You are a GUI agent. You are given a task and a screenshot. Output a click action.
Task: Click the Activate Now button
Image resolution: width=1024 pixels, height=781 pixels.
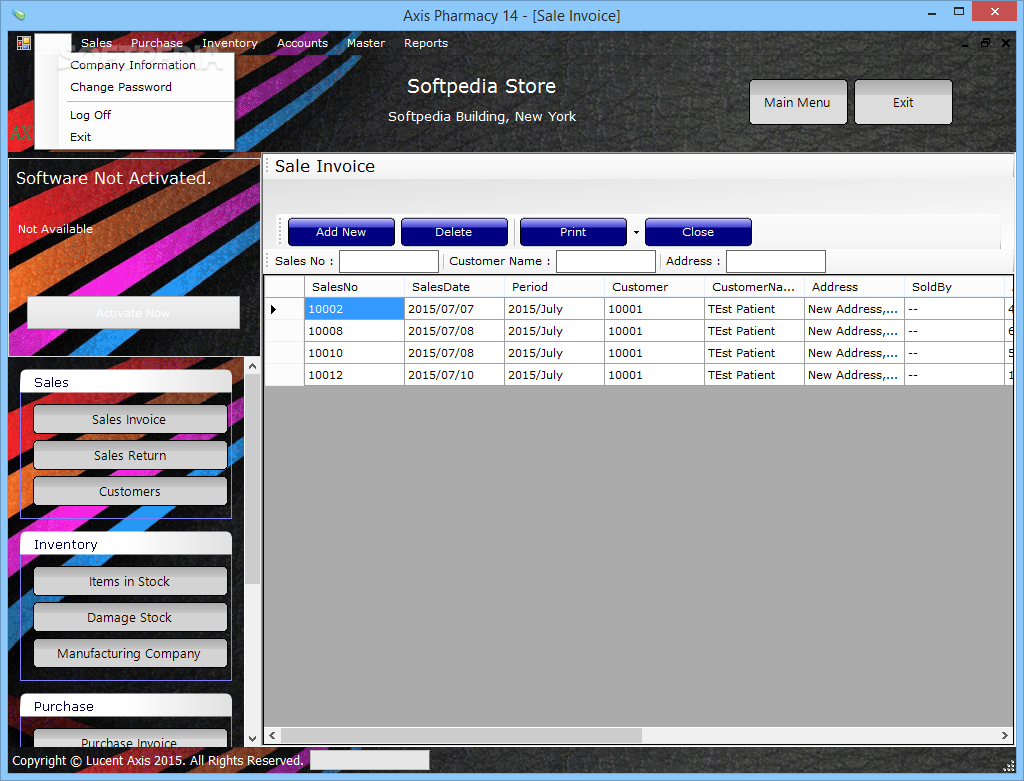tap(133, 313)
